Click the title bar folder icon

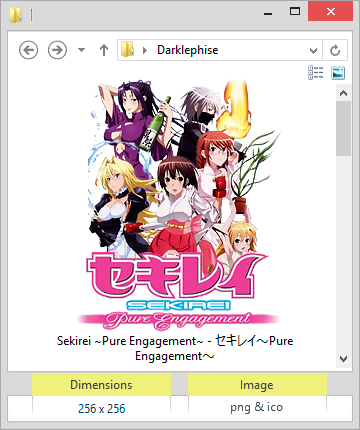(15, 15)
